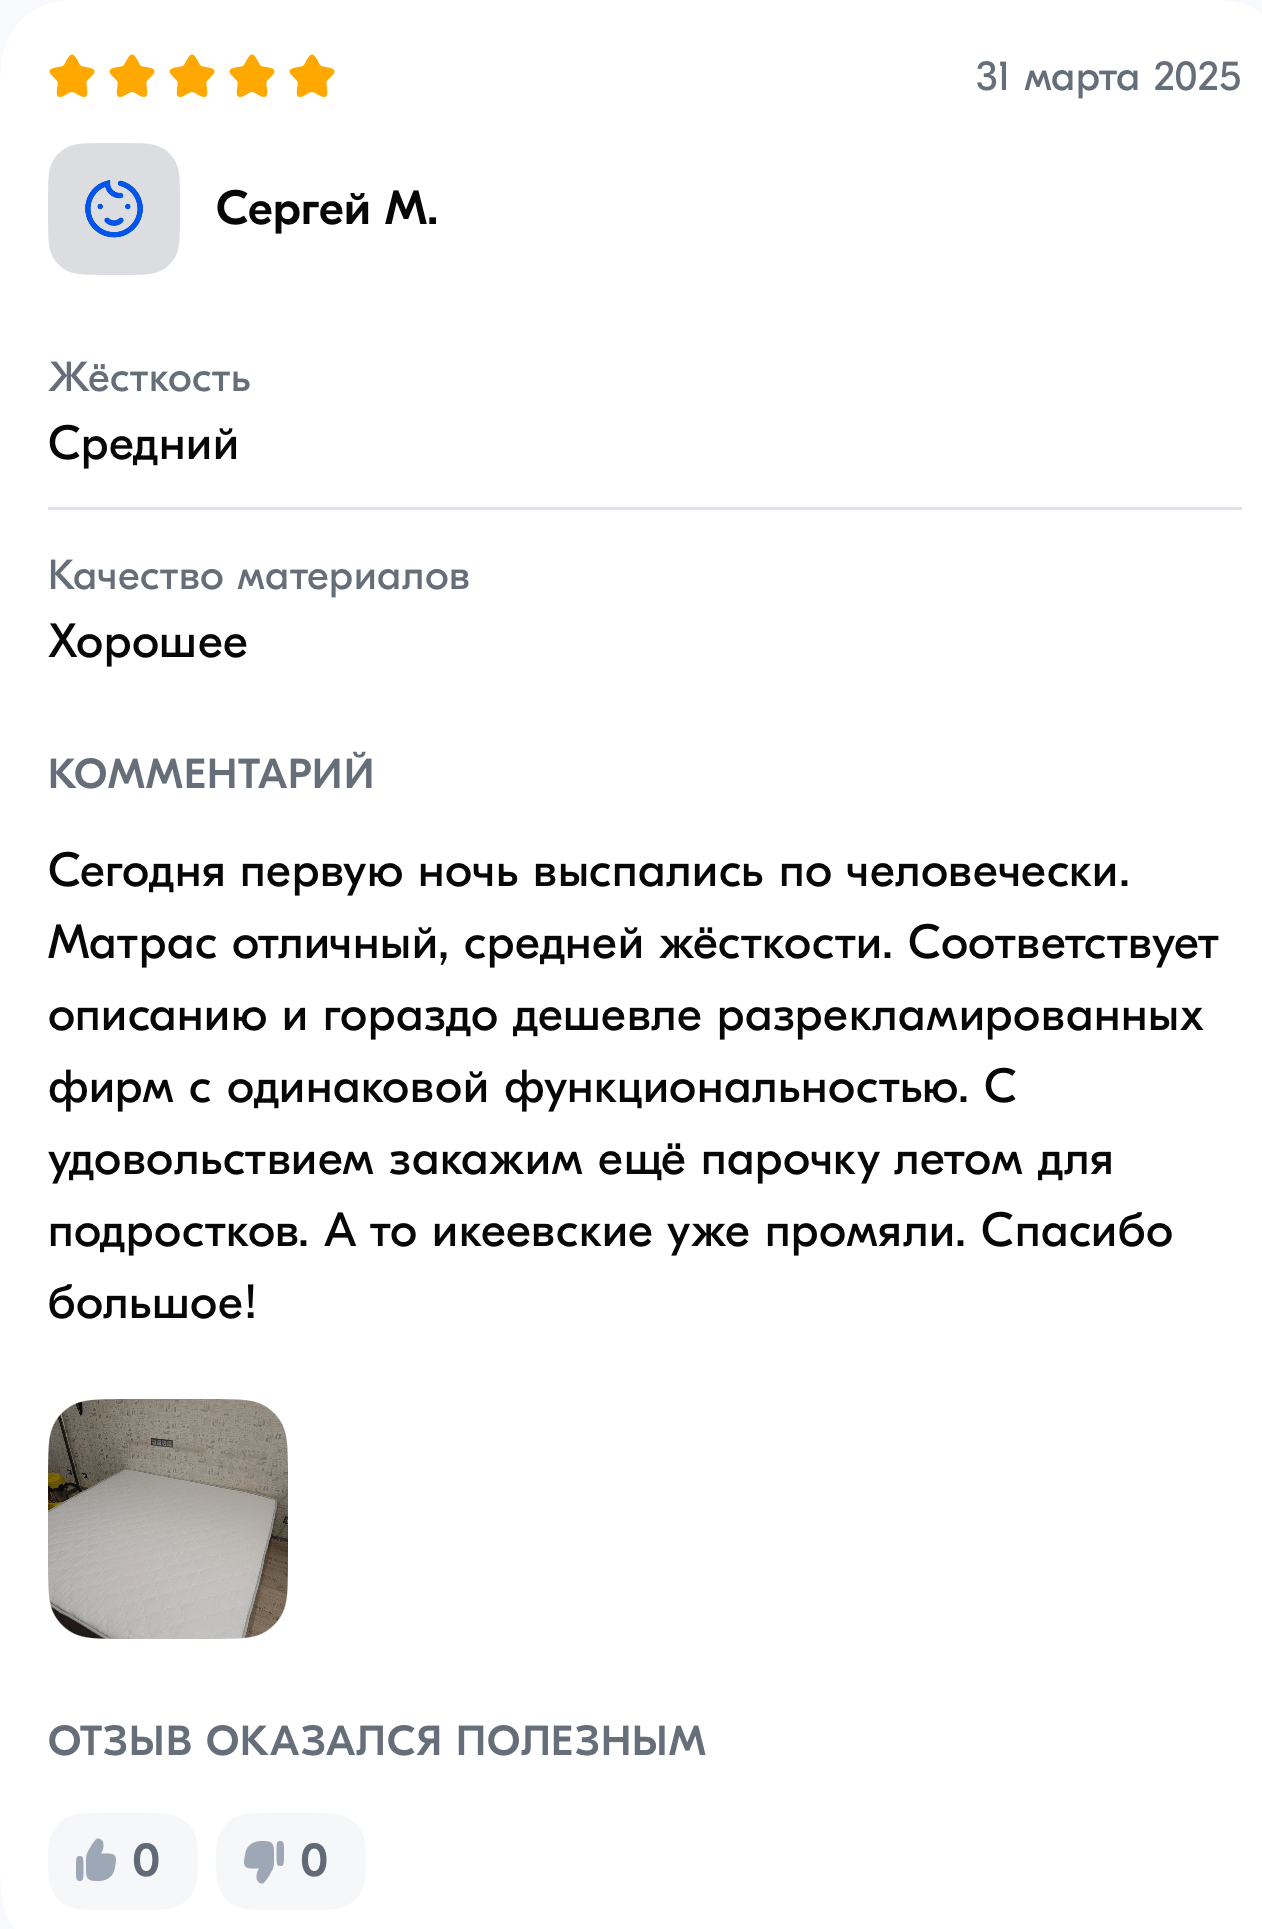Image resolution: width=1262 pixels, height=1929 pixels.
Task: Click the reviewer name Сергей М.
Action: (x=327, y=209)
